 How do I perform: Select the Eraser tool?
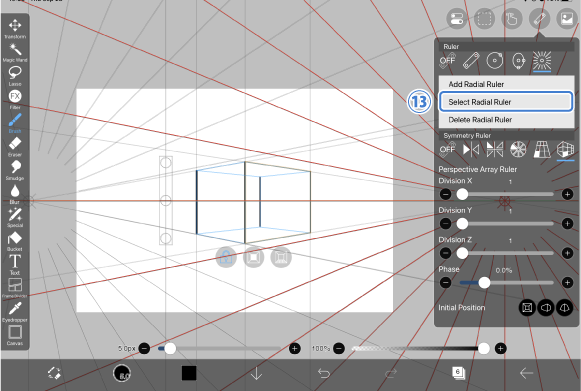(15, 146)
